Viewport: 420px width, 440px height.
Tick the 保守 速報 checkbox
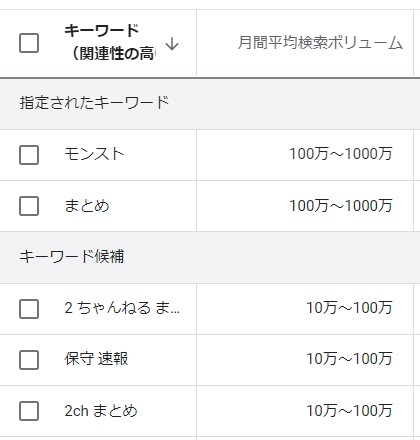pos(29,360)
